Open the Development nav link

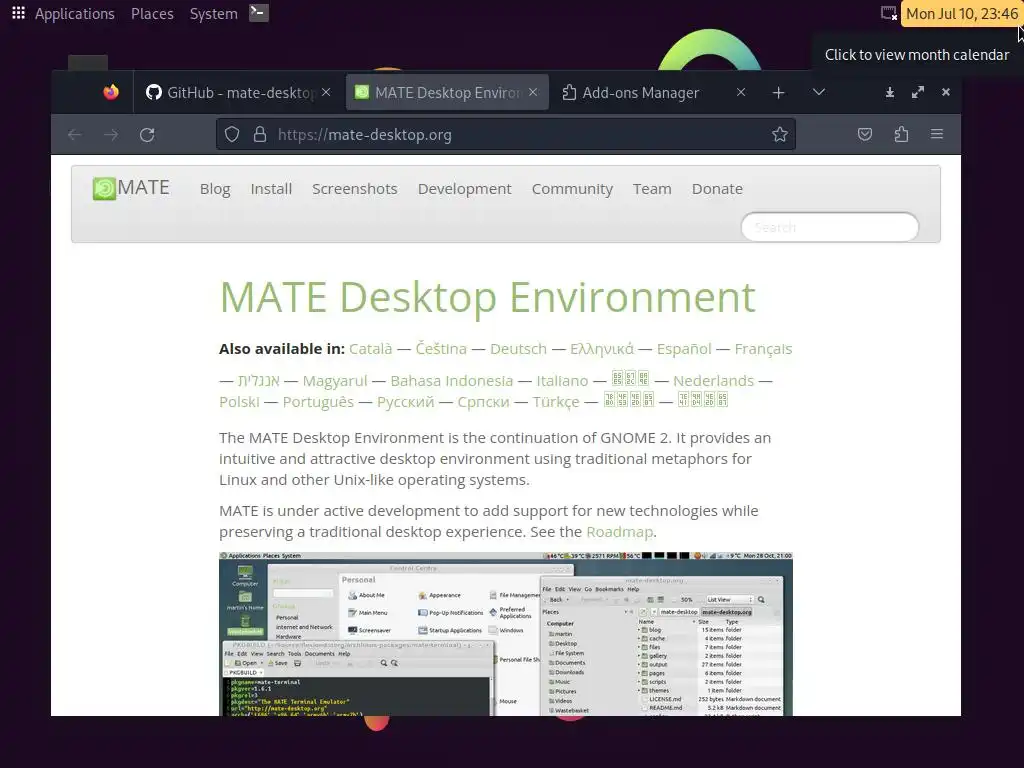tap(464, 189)
